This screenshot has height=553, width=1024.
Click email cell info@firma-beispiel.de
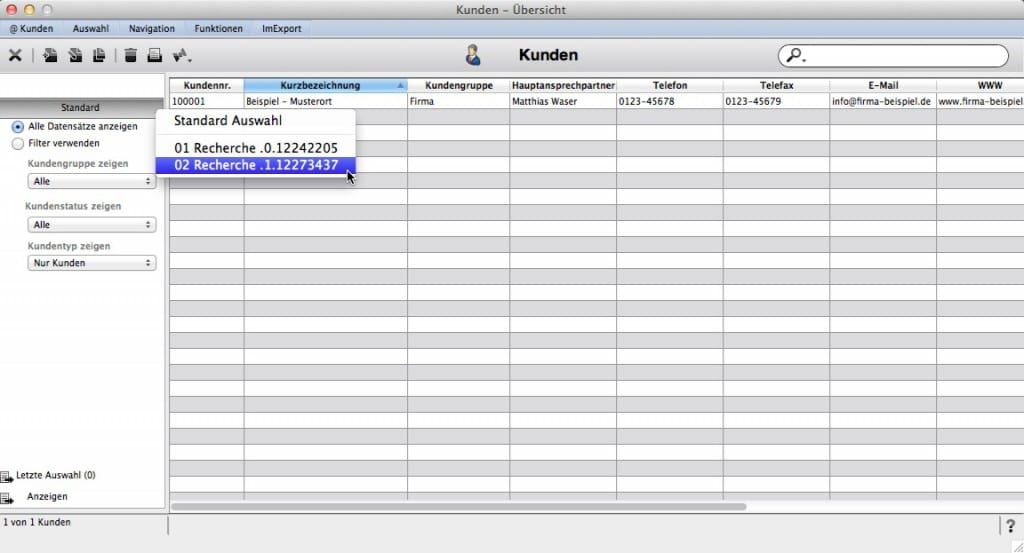(883, 102)
